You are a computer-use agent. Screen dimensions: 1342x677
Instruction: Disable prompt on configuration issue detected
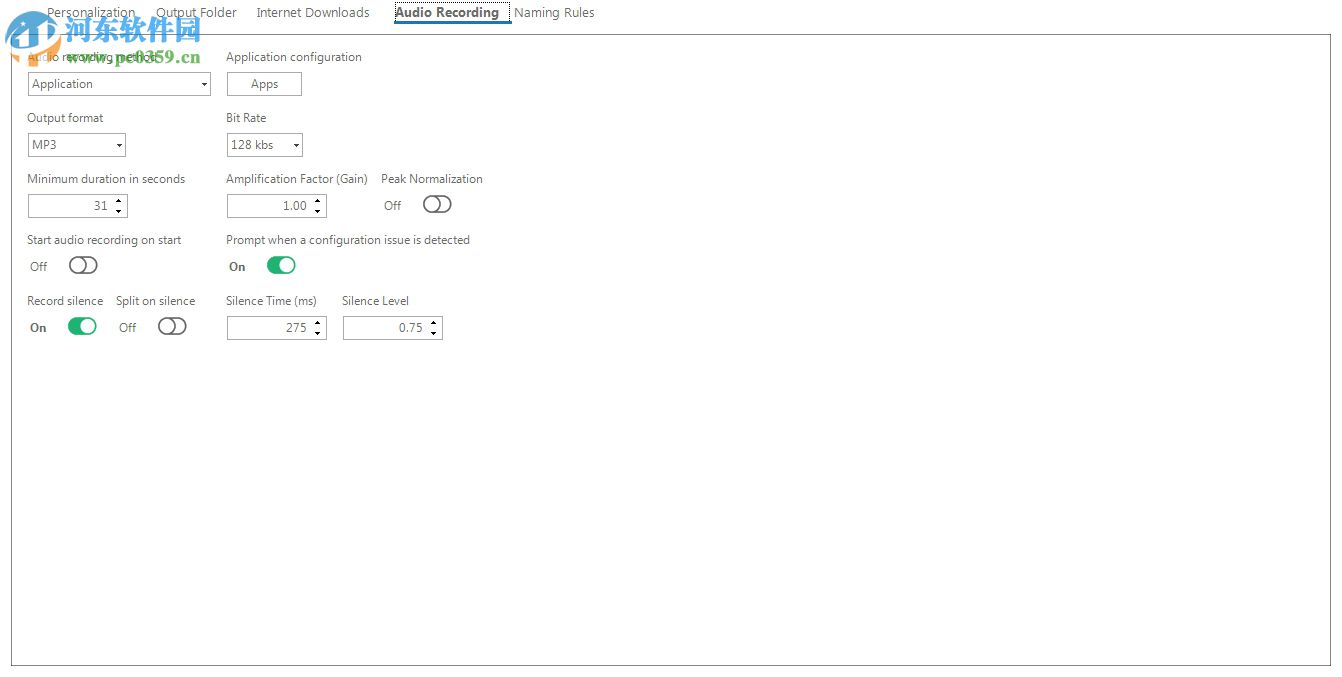[x=281, y=265]
